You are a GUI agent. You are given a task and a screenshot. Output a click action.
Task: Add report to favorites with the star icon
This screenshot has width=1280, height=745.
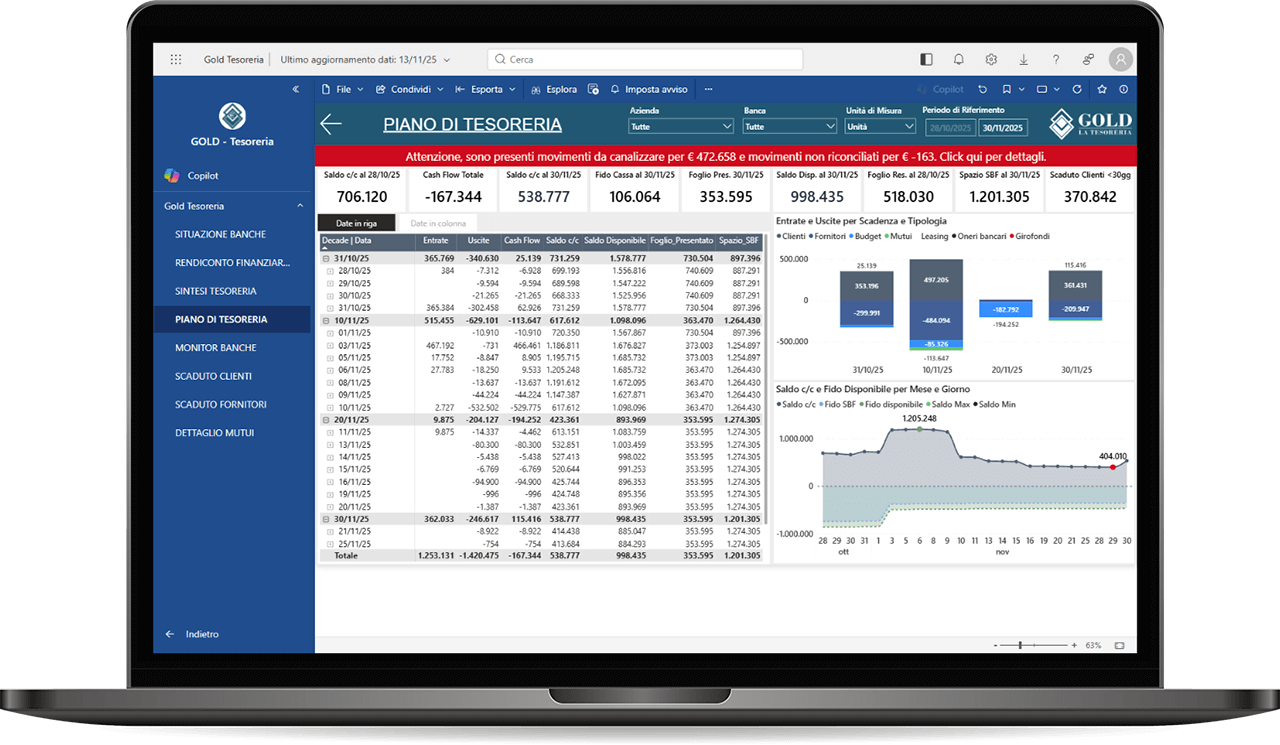[1101, 89]
